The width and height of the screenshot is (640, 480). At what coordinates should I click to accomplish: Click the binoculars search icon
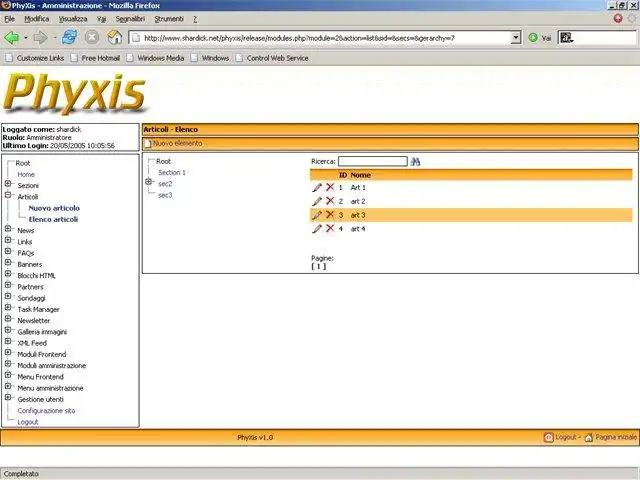click(x=416, y=162)
